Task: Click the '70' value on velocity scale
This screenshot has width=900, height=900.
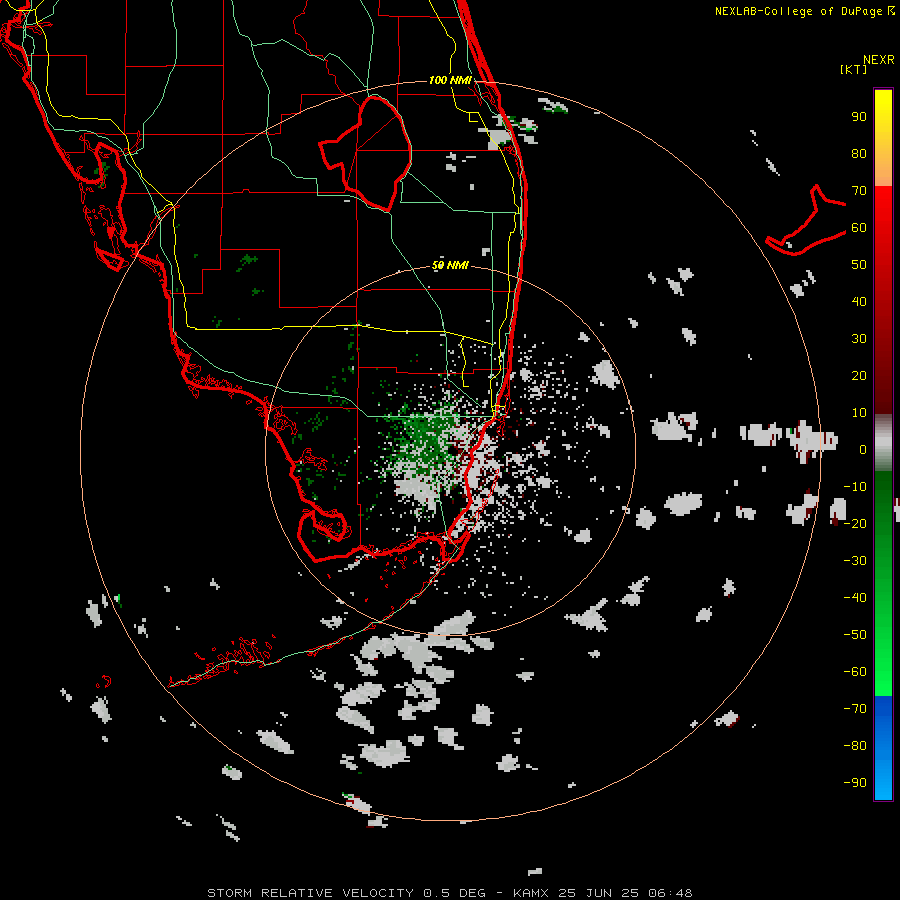Action: click(x=859, y=191)
